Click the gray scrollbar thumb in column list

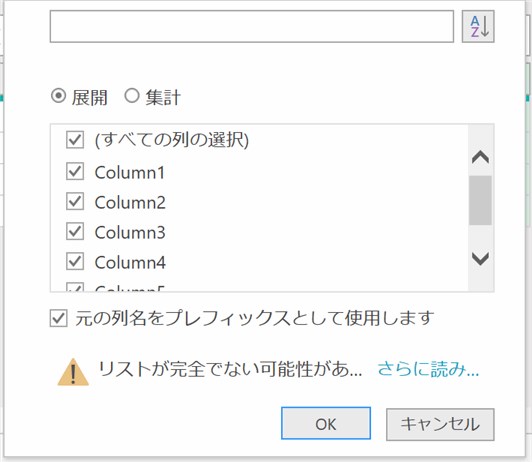[x=480, y=200]
